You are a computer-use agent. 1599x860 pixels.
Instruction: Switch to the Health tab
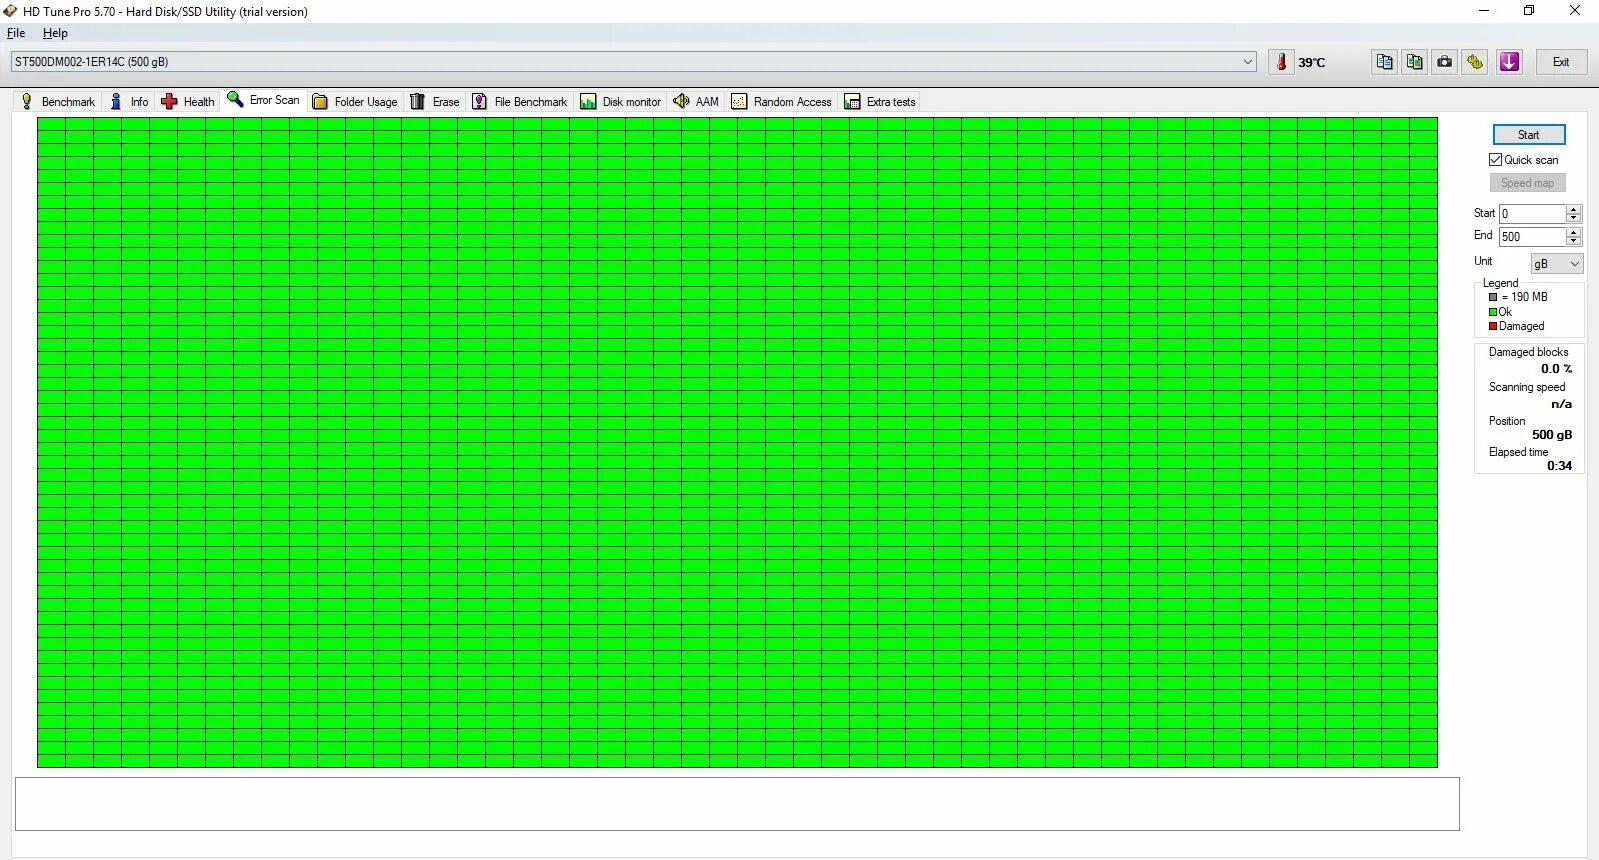(x=188, y=101)
